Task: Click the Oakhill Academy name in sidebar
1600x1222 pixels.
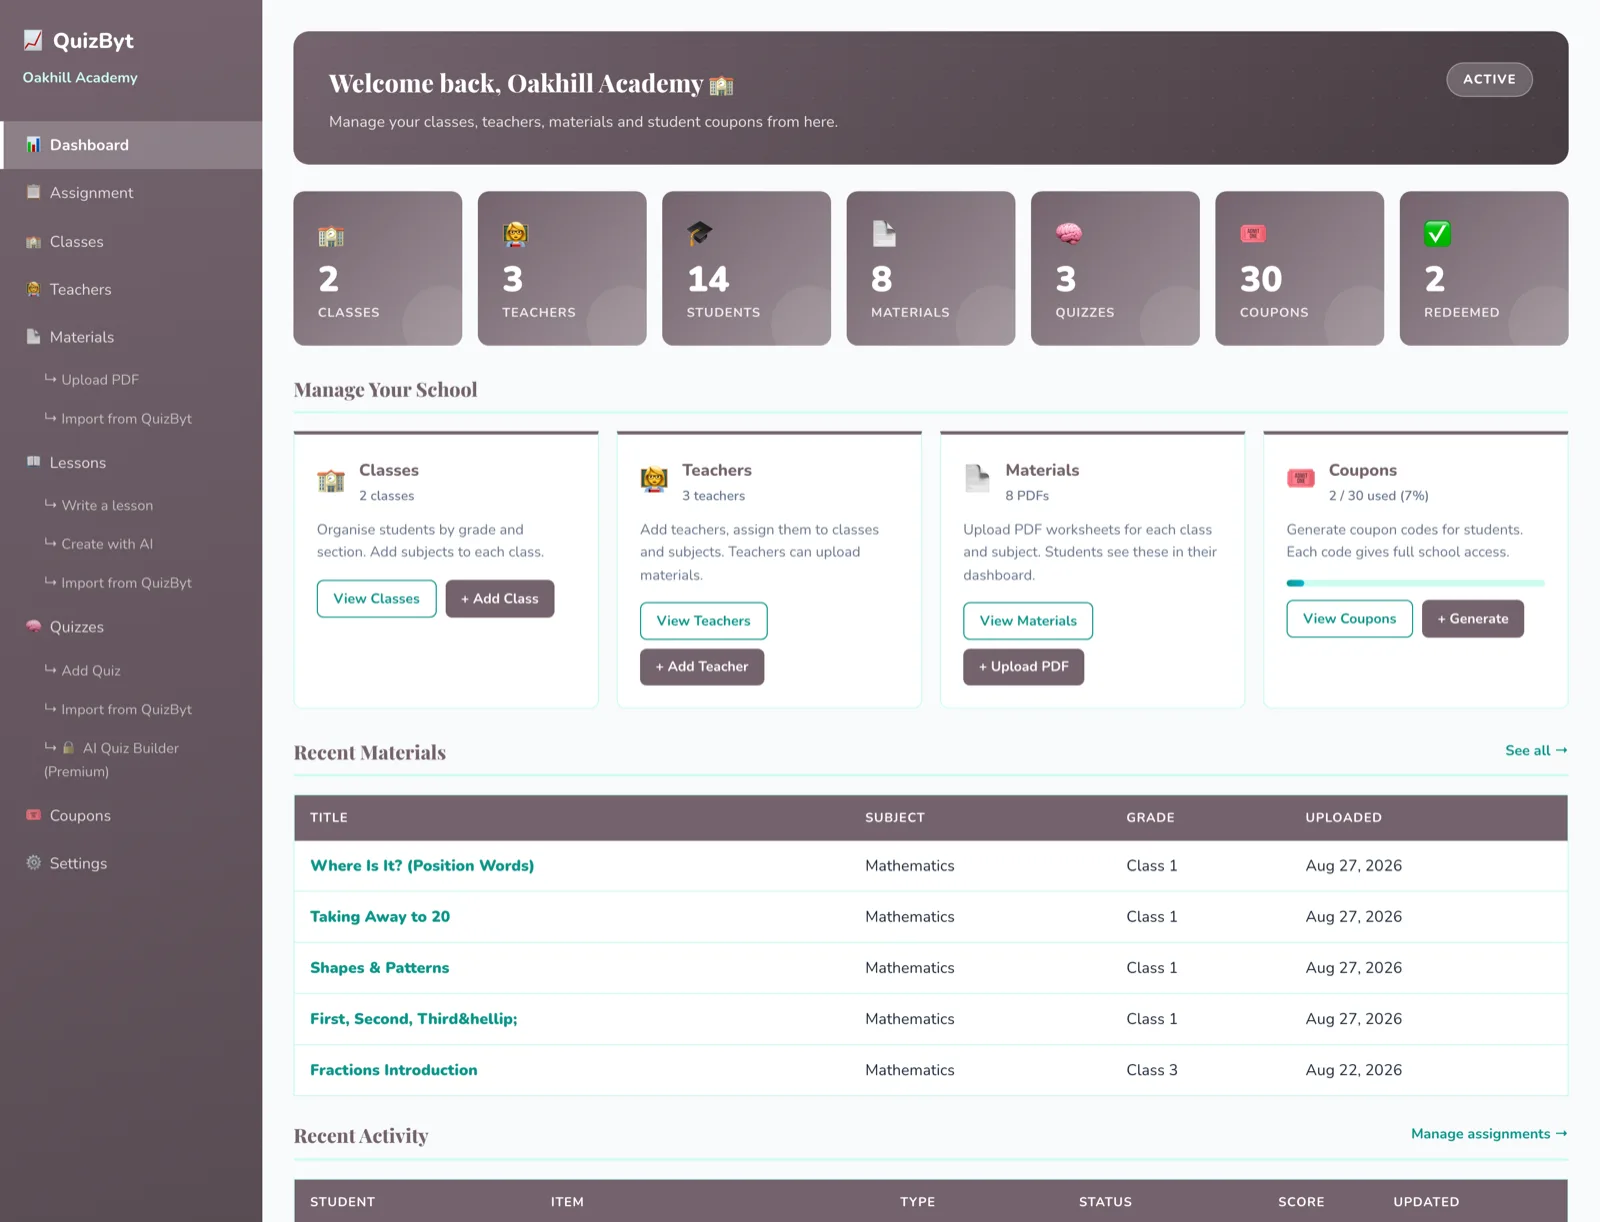Action: pyautogui.click(x=80, y=78)
